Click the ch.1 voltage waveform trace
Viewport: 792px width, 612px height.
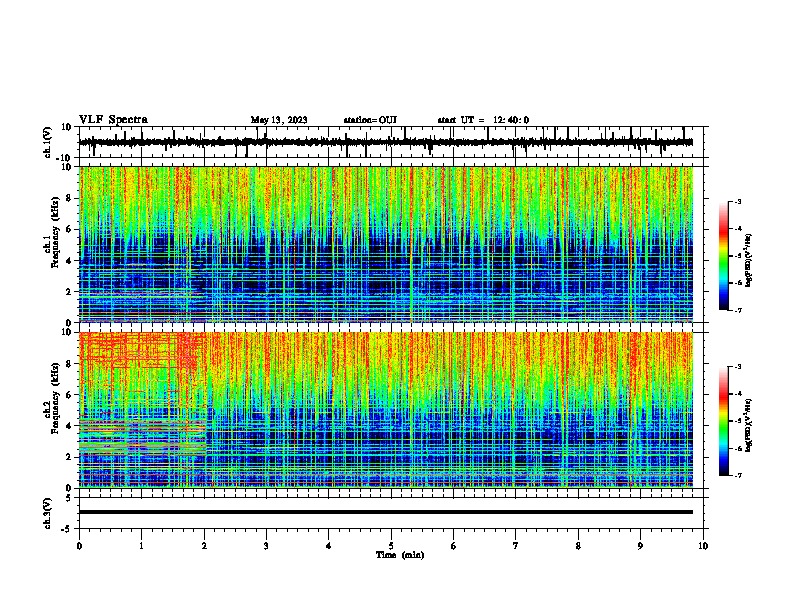coord(386,142)
